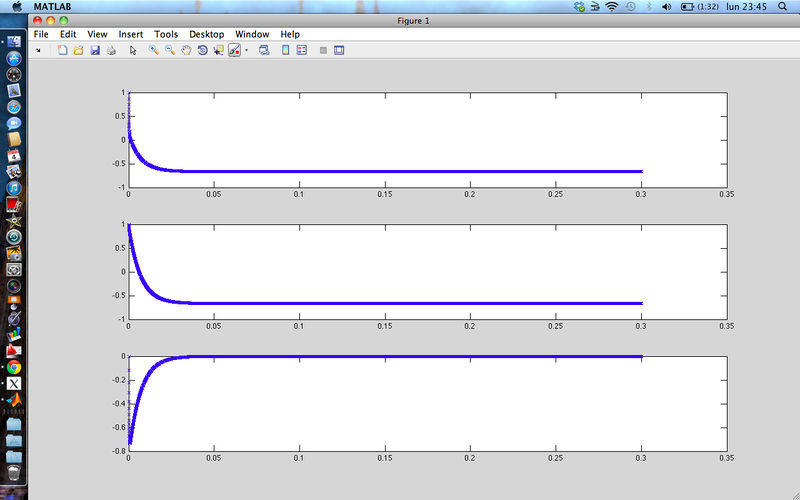Screen dimensions: 800x500
Task: Open the Desktop menu
Action: click(x=207, y=34)
